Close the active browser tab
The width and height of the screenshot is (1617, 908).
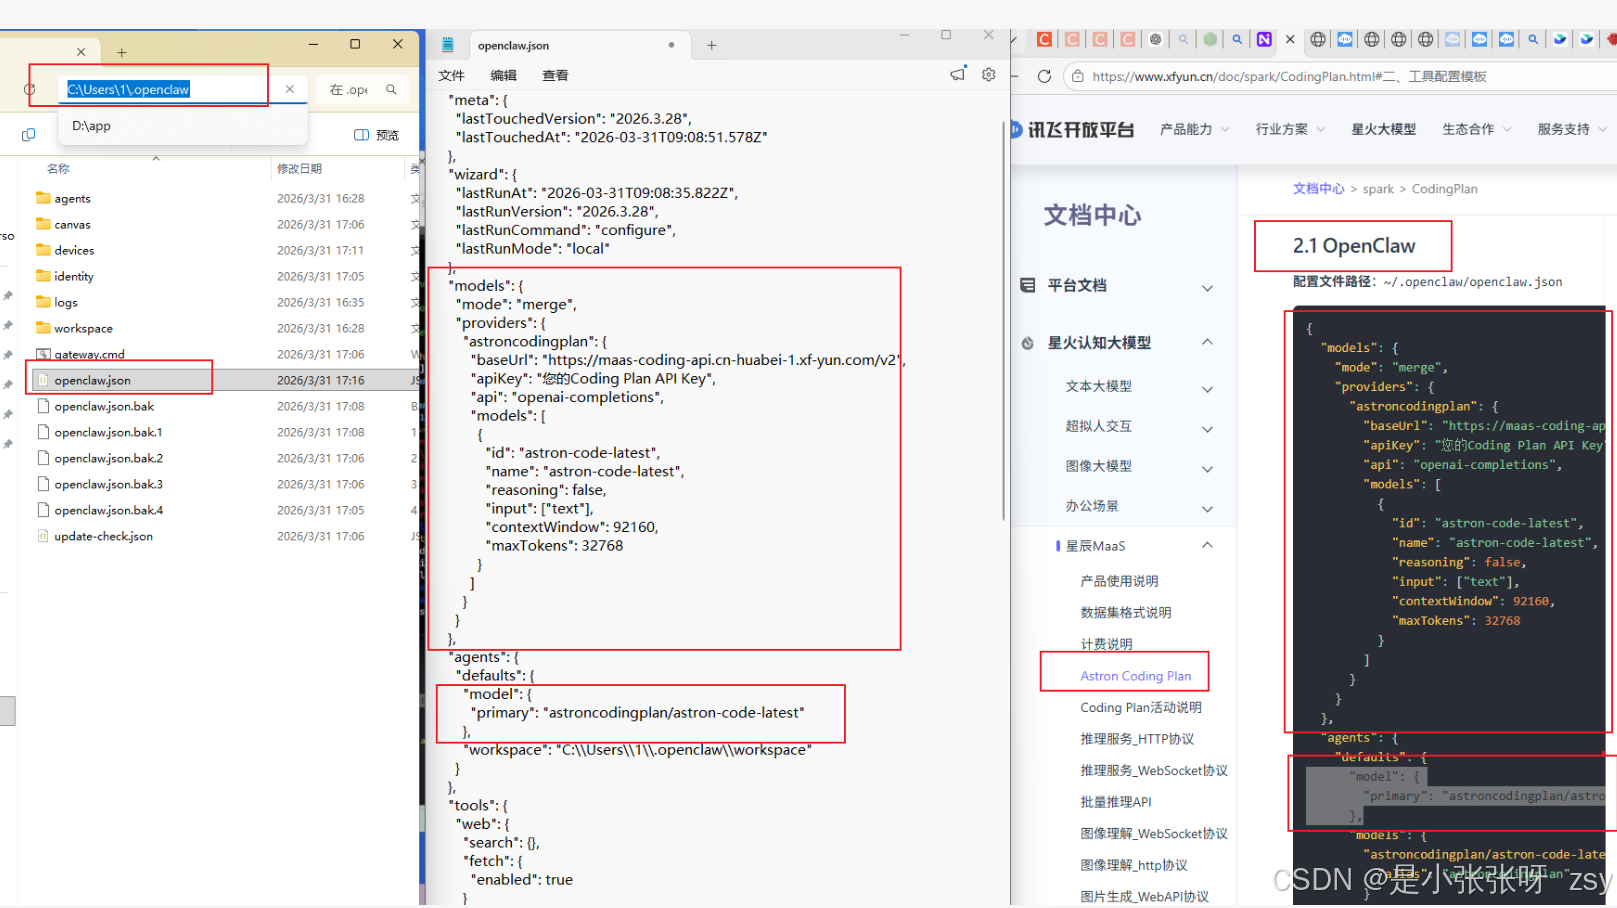point(1290,39)
